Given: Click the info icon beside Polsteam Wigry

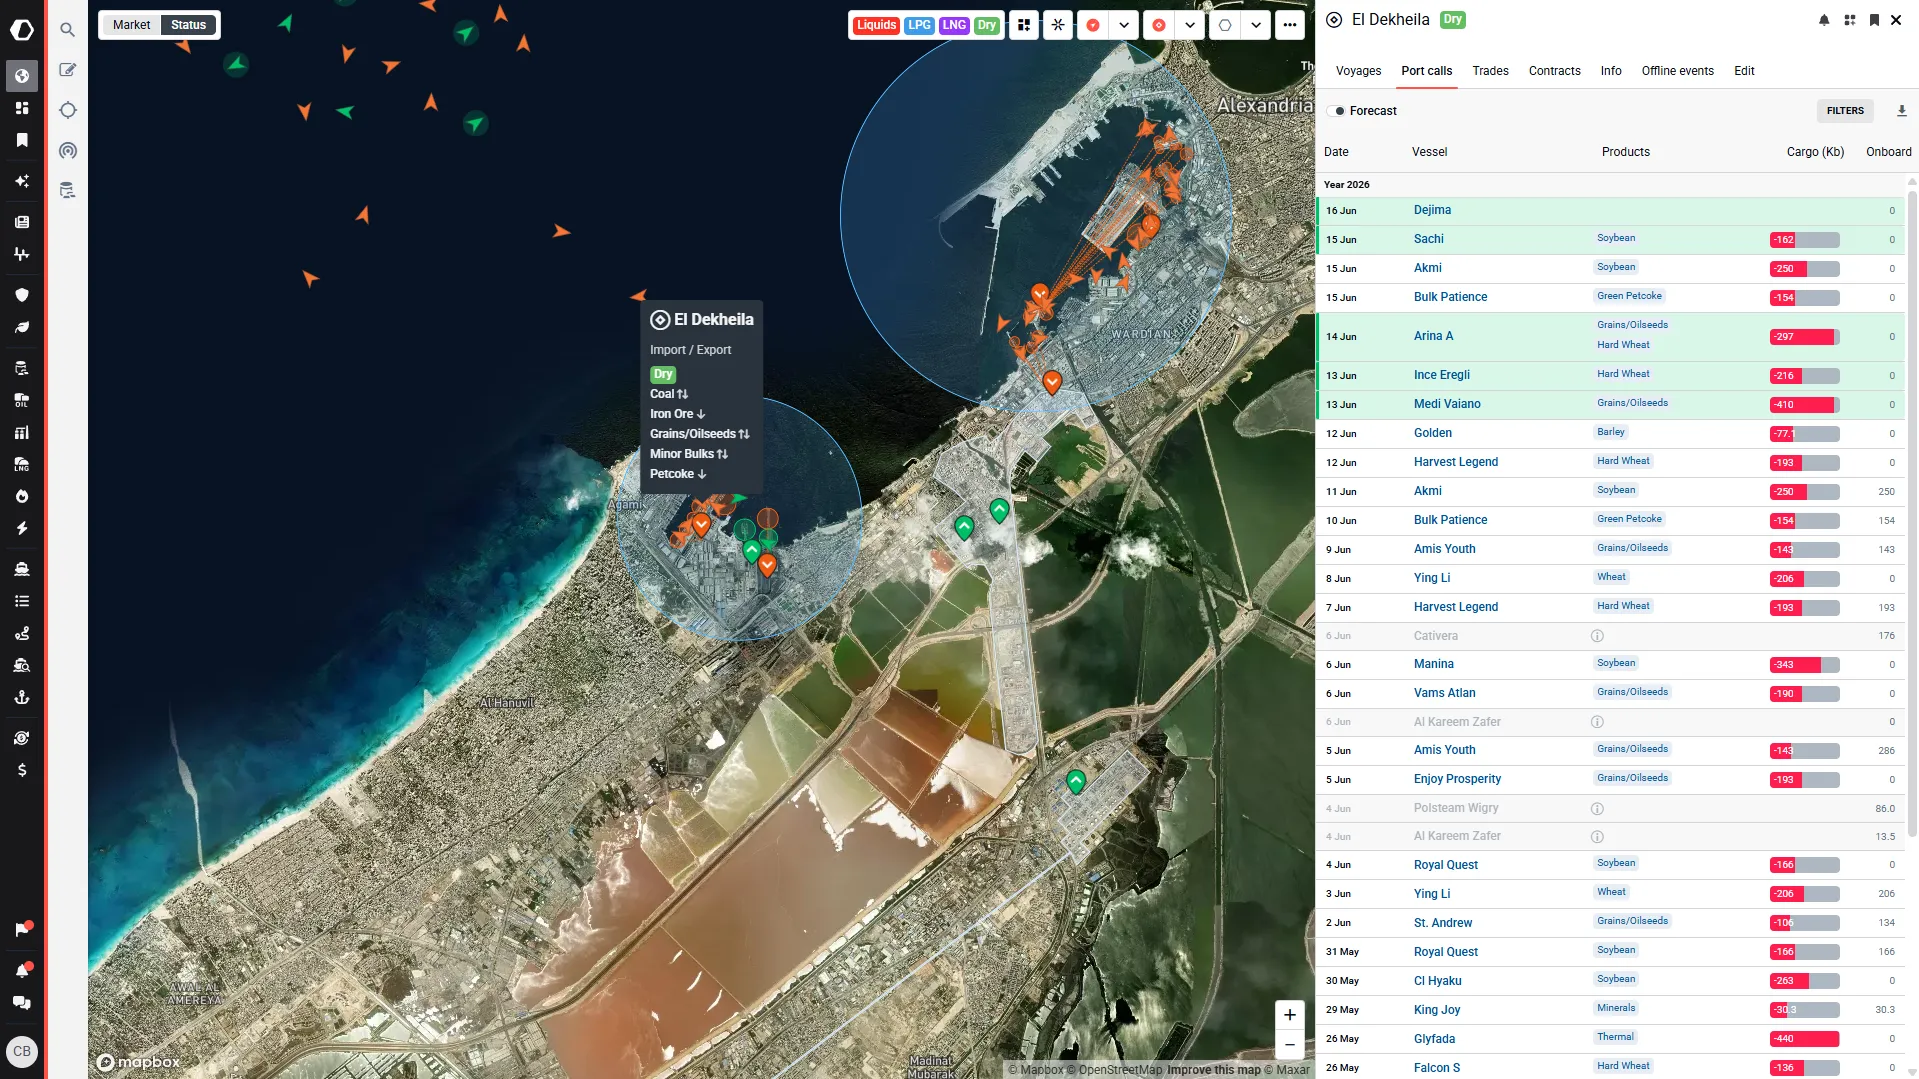Looking at the screenshot, I should pyautogui.click(x=1597, y=808).
